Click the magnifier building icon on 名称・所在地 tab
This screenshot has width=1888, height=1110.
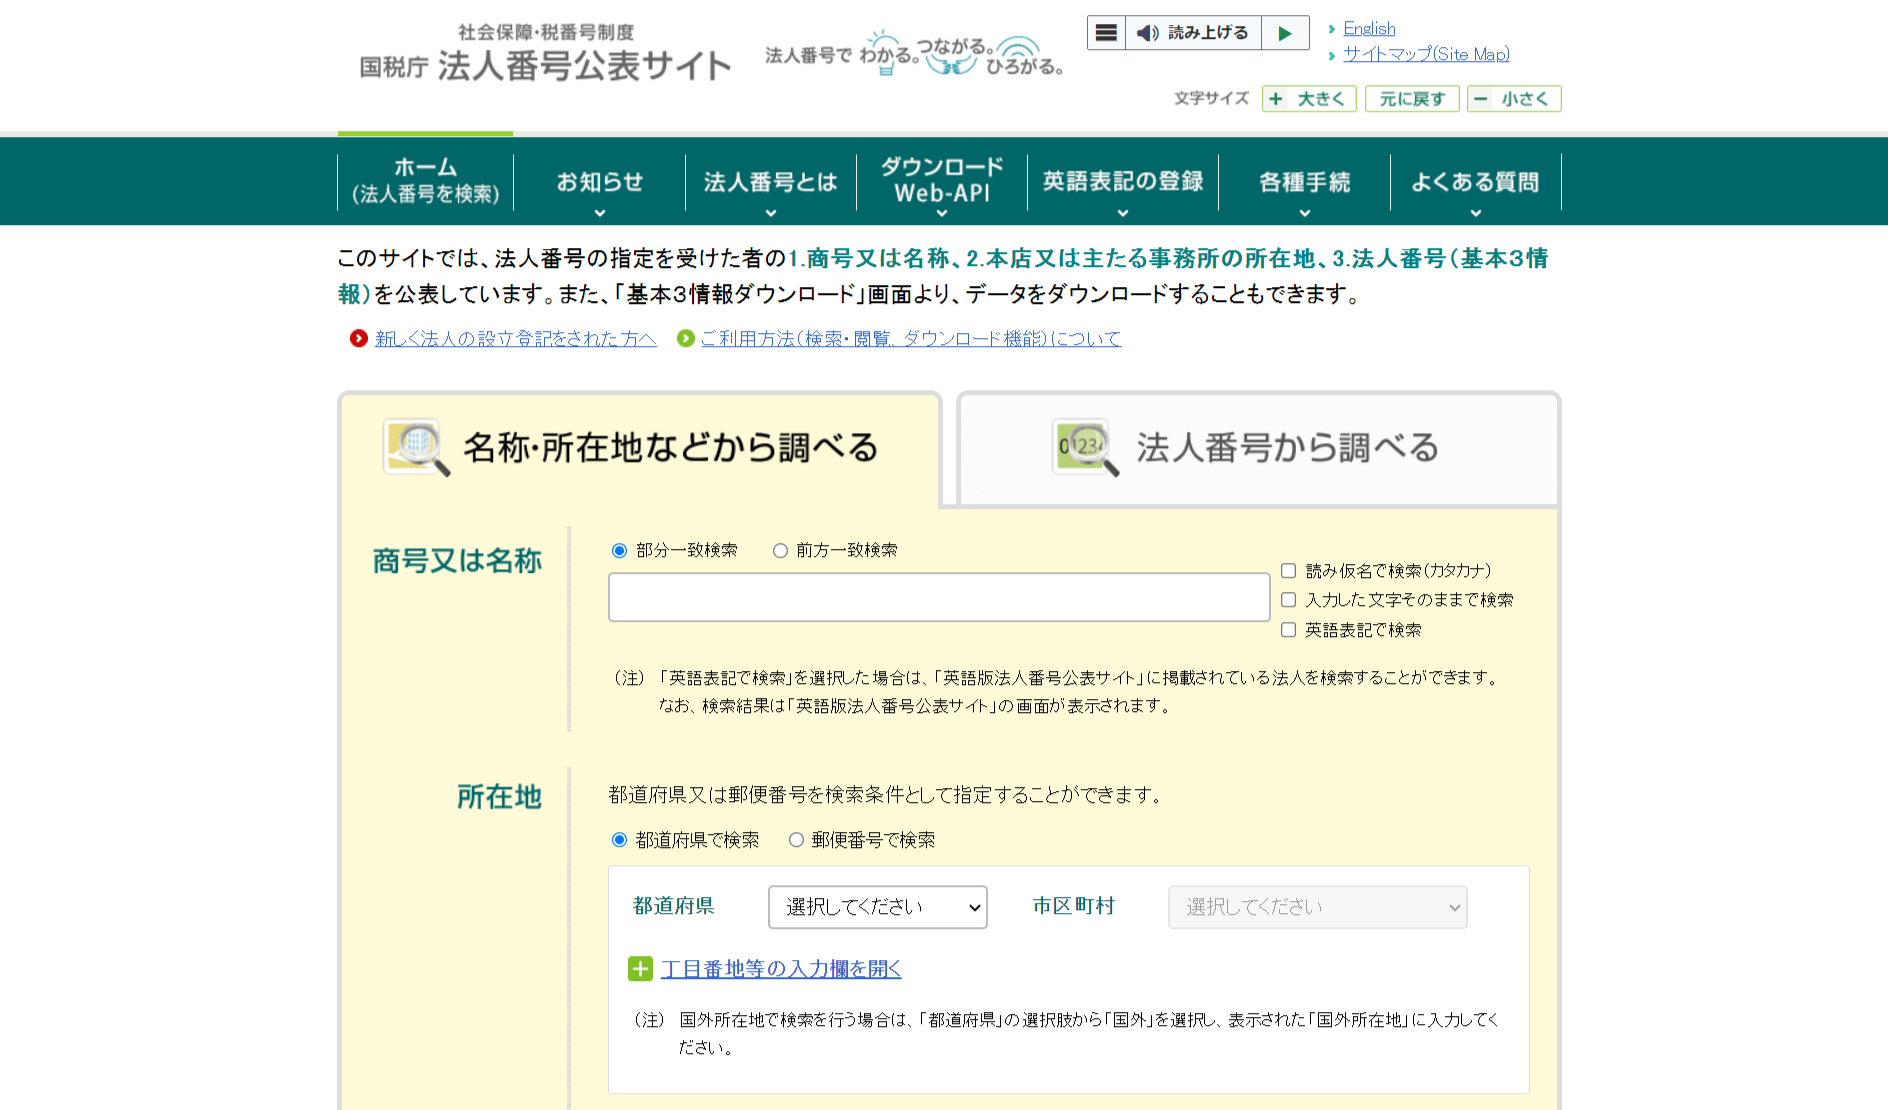(x=417, y=447)
